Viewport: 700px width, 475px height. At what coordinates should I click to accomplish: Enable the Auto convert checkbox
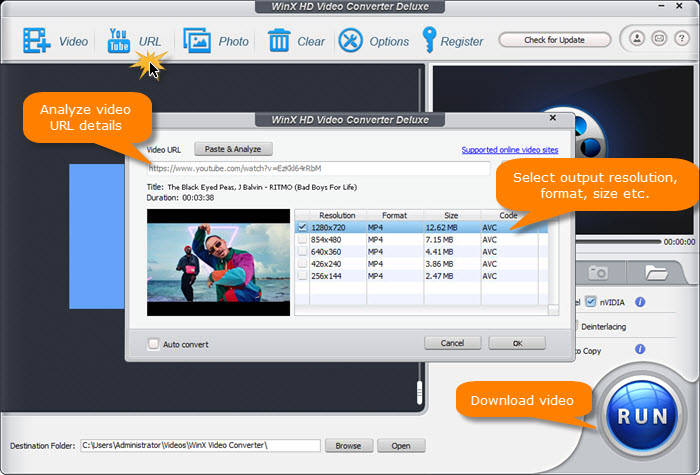pos(153,344)
